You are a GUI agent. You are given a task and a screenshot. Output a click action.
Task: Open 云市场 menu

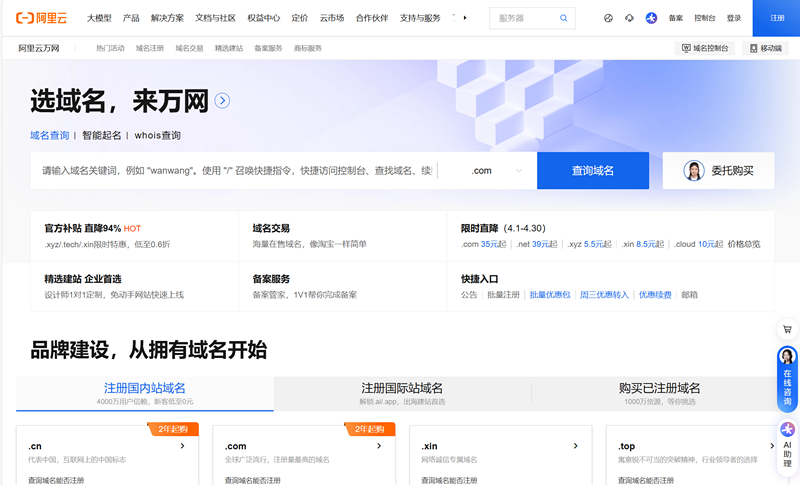point(332,18)
